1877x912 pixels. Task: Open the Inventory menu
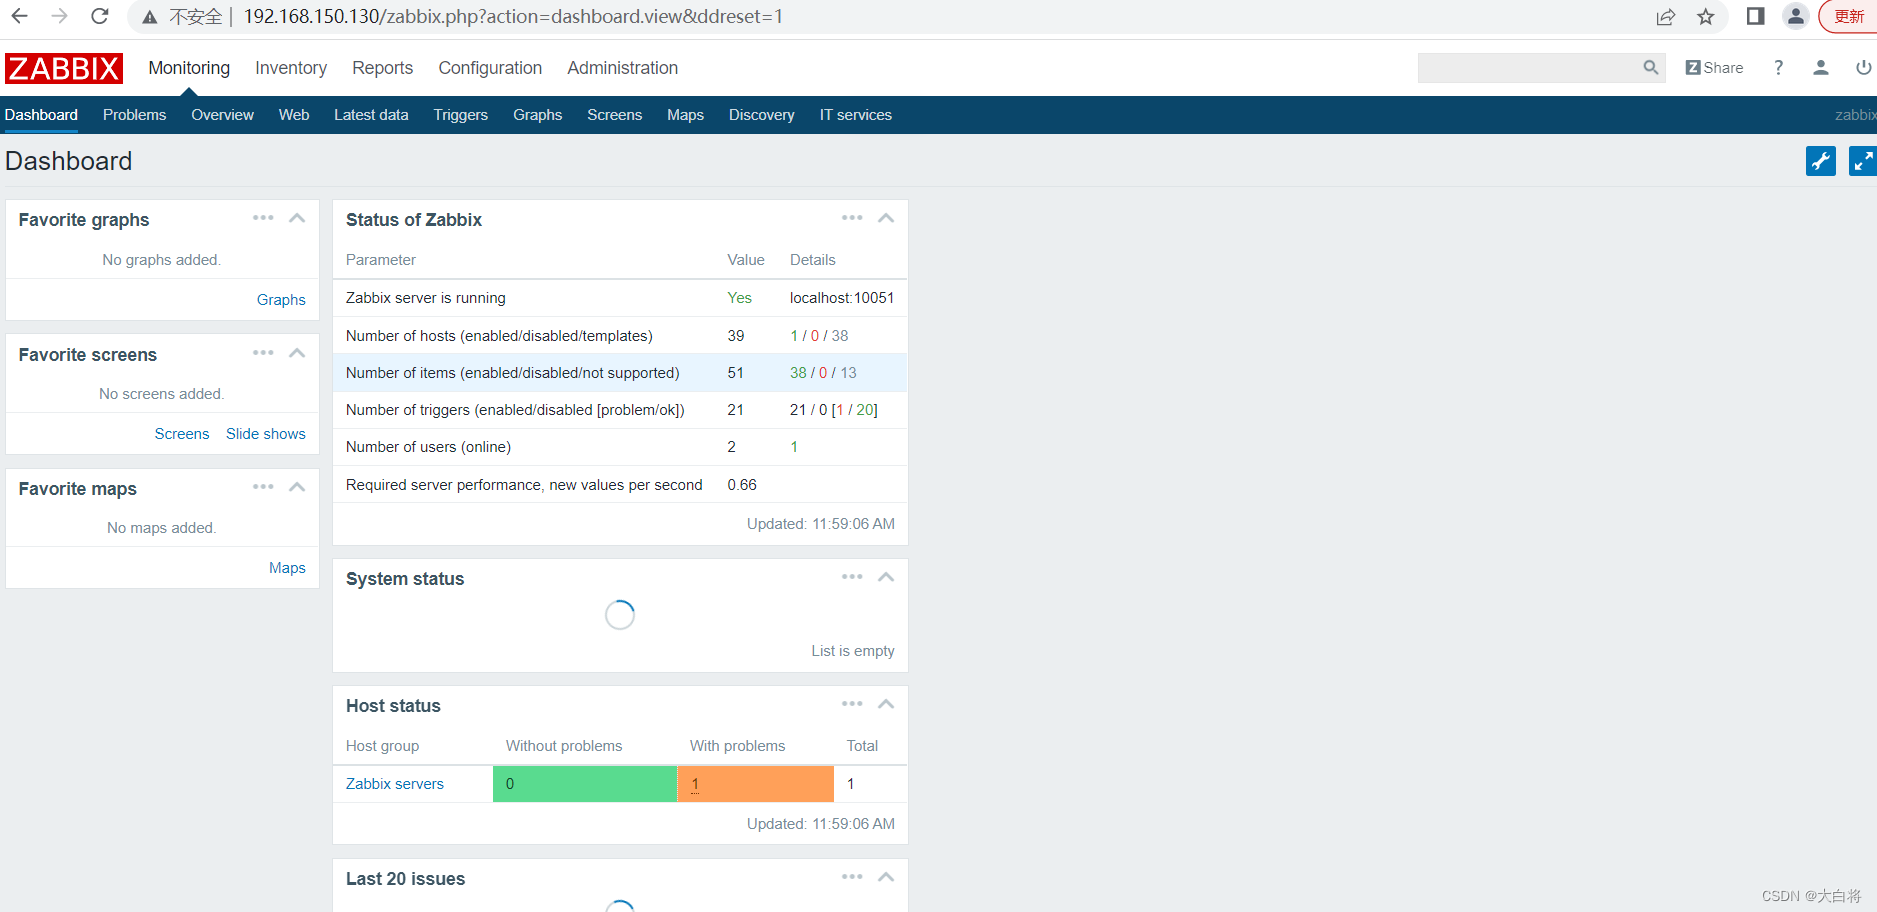[291, 68]
